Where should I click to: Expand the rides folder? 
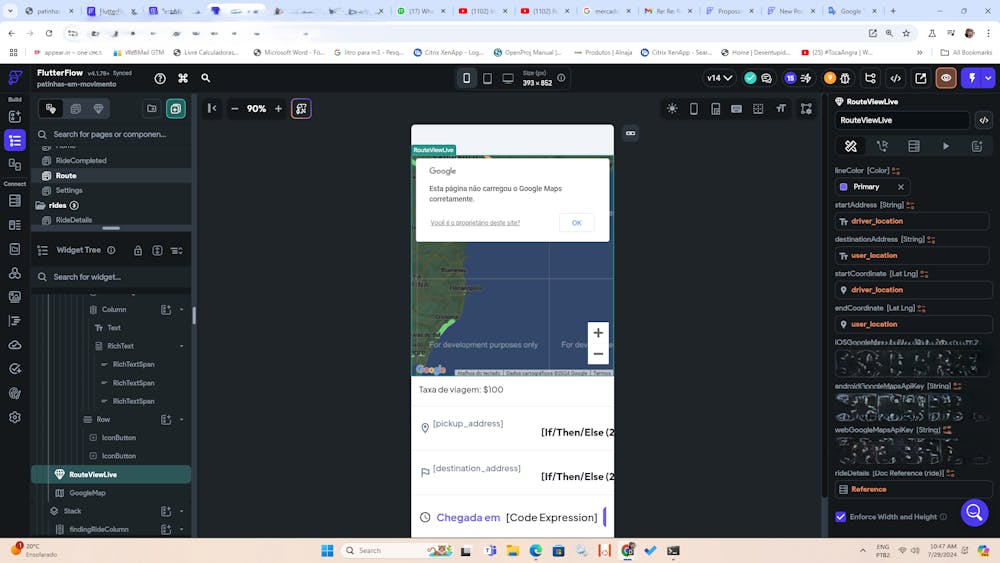(57, 205)
